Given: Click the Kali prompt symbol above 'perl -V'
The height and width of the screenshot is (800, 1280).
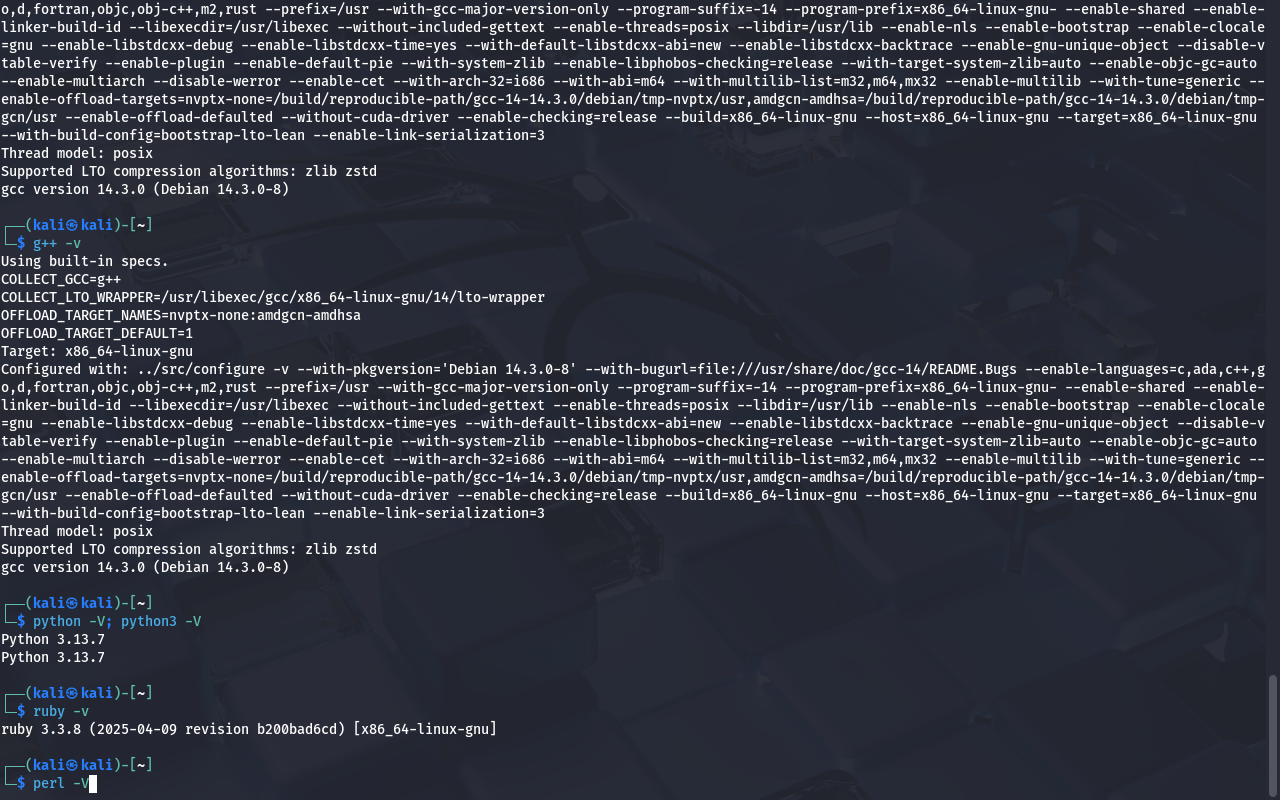Looking at the screenshot, I should point(71,765).
